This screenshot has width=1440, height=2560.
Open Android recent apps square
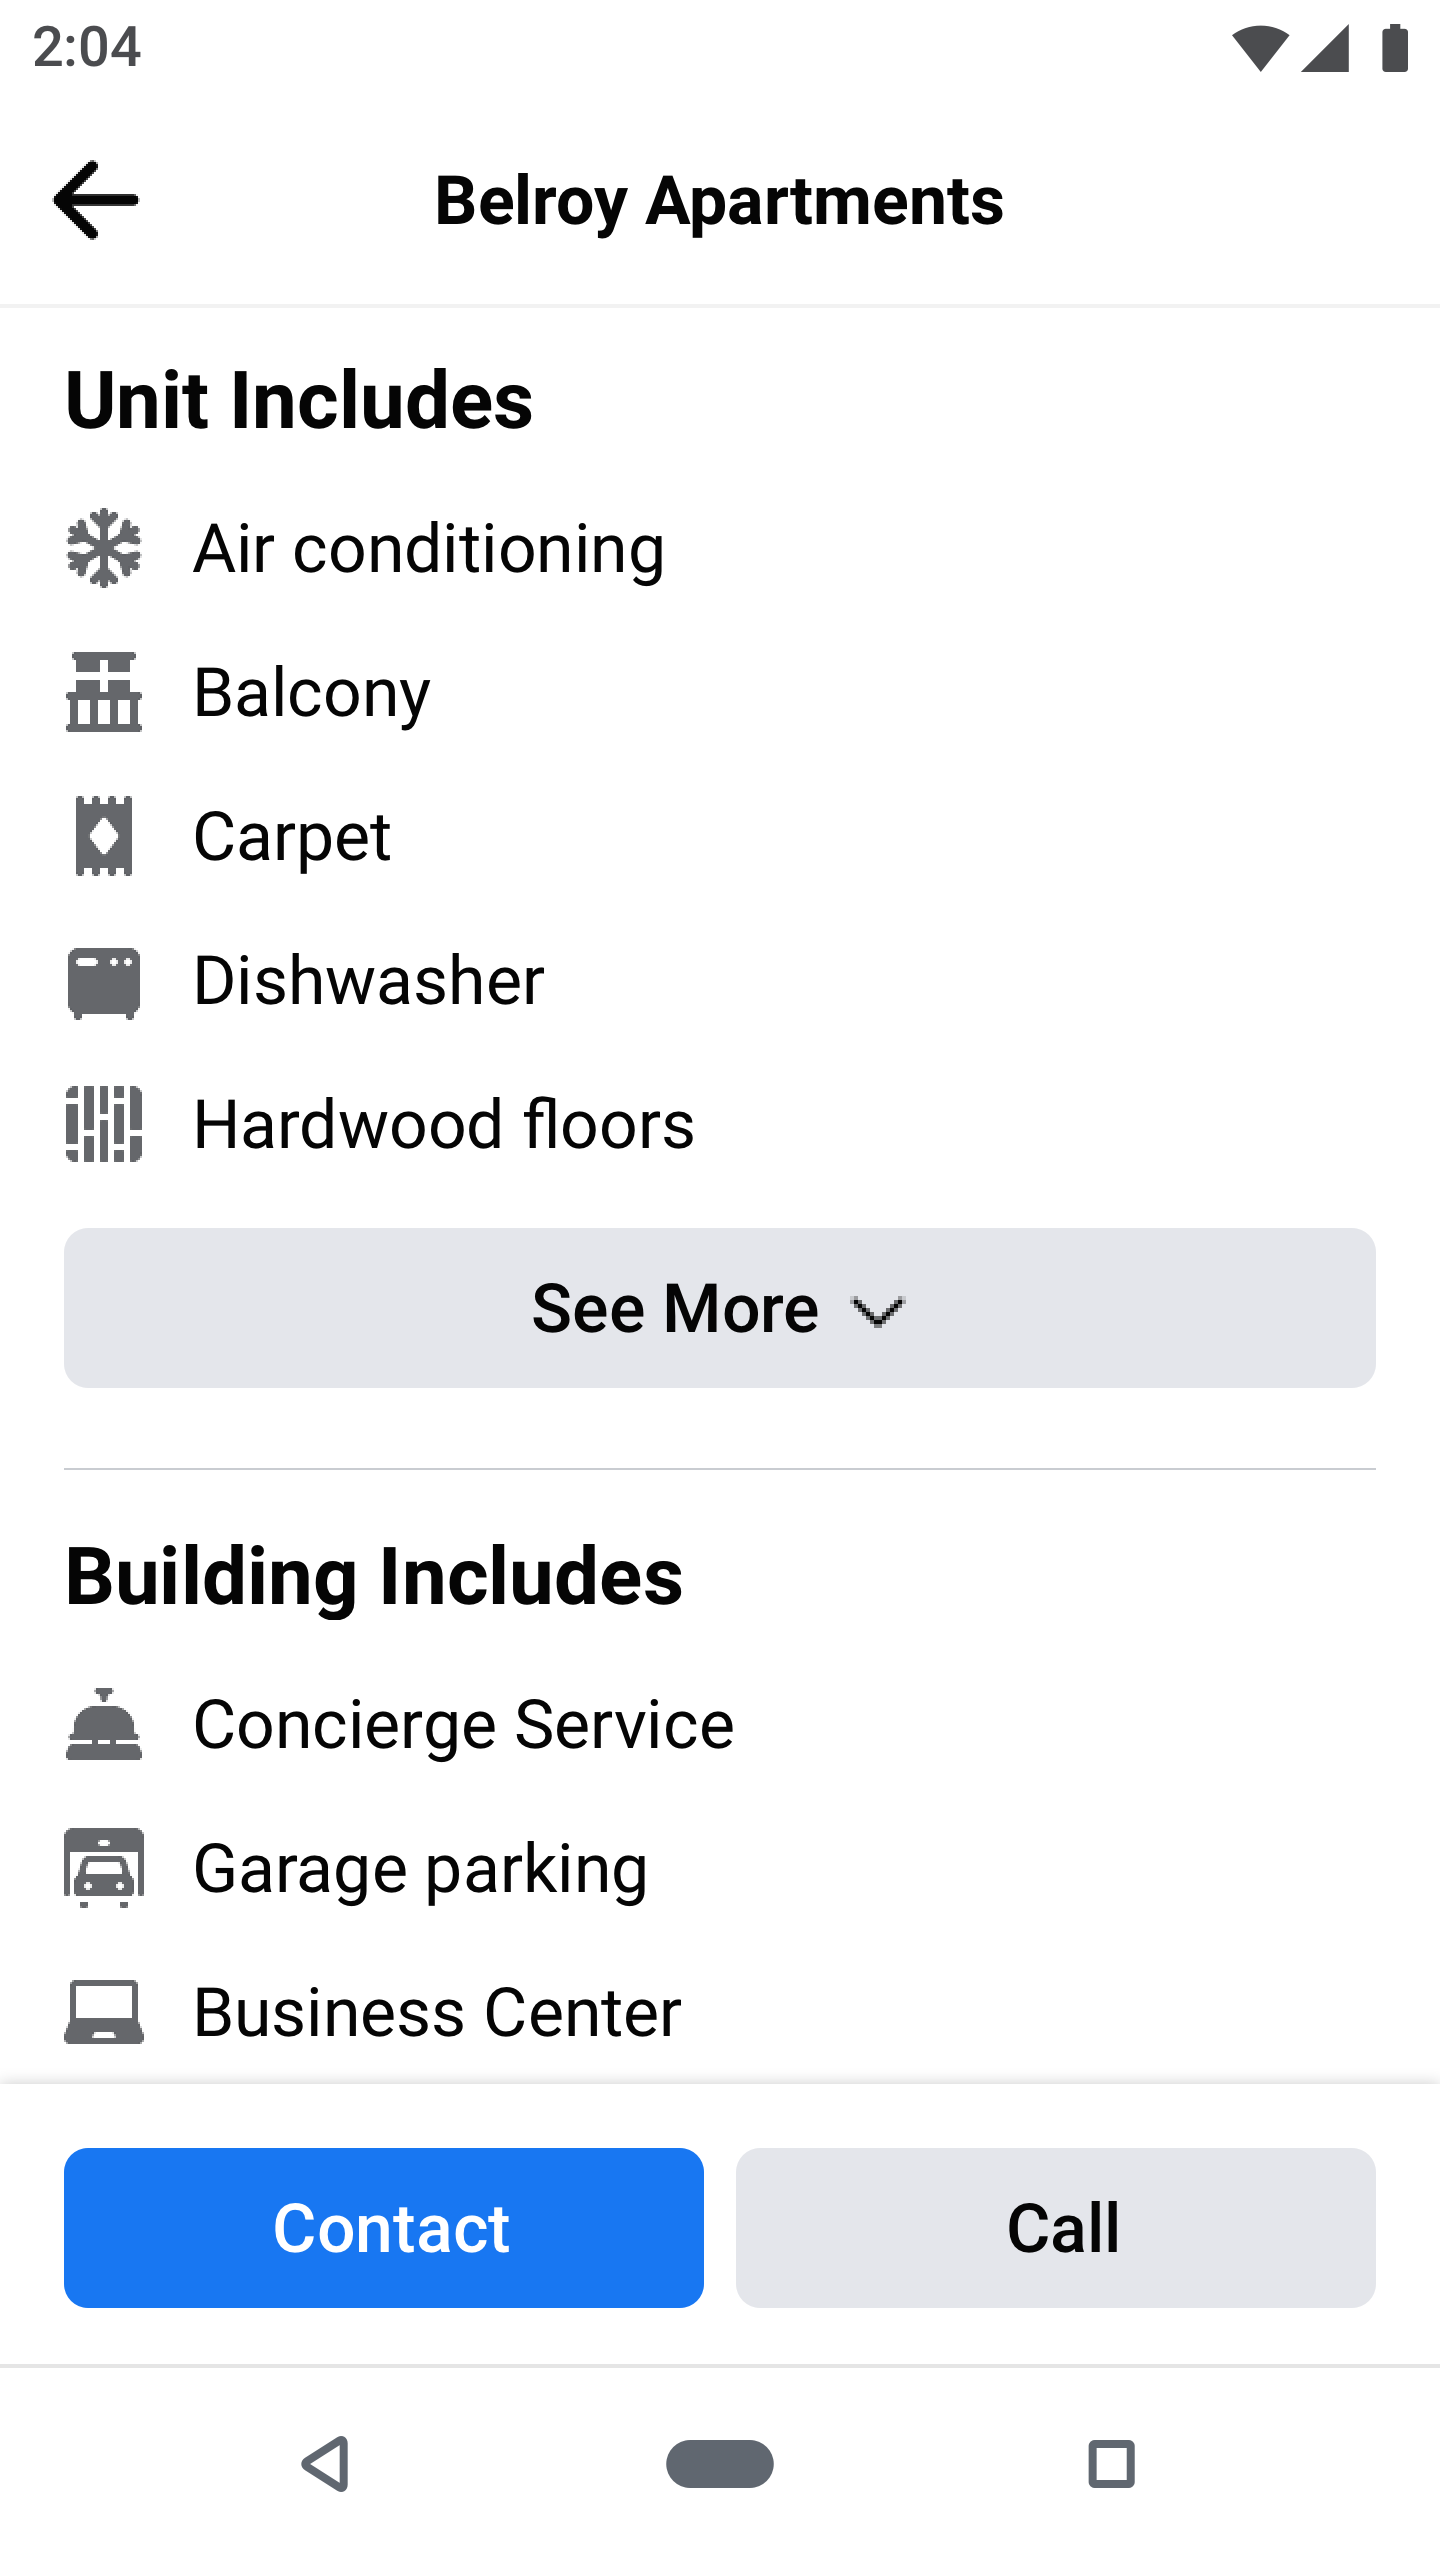point(1111,2464)
